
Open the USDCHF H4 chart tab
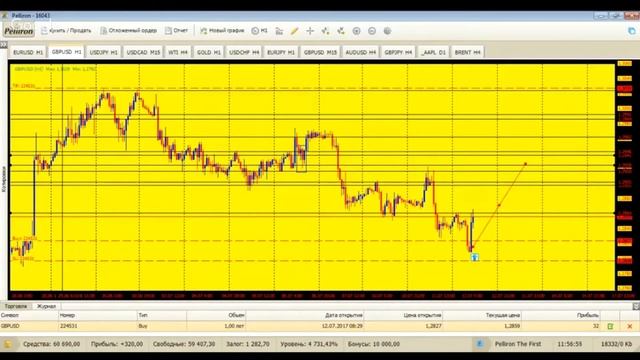(244, 52)
